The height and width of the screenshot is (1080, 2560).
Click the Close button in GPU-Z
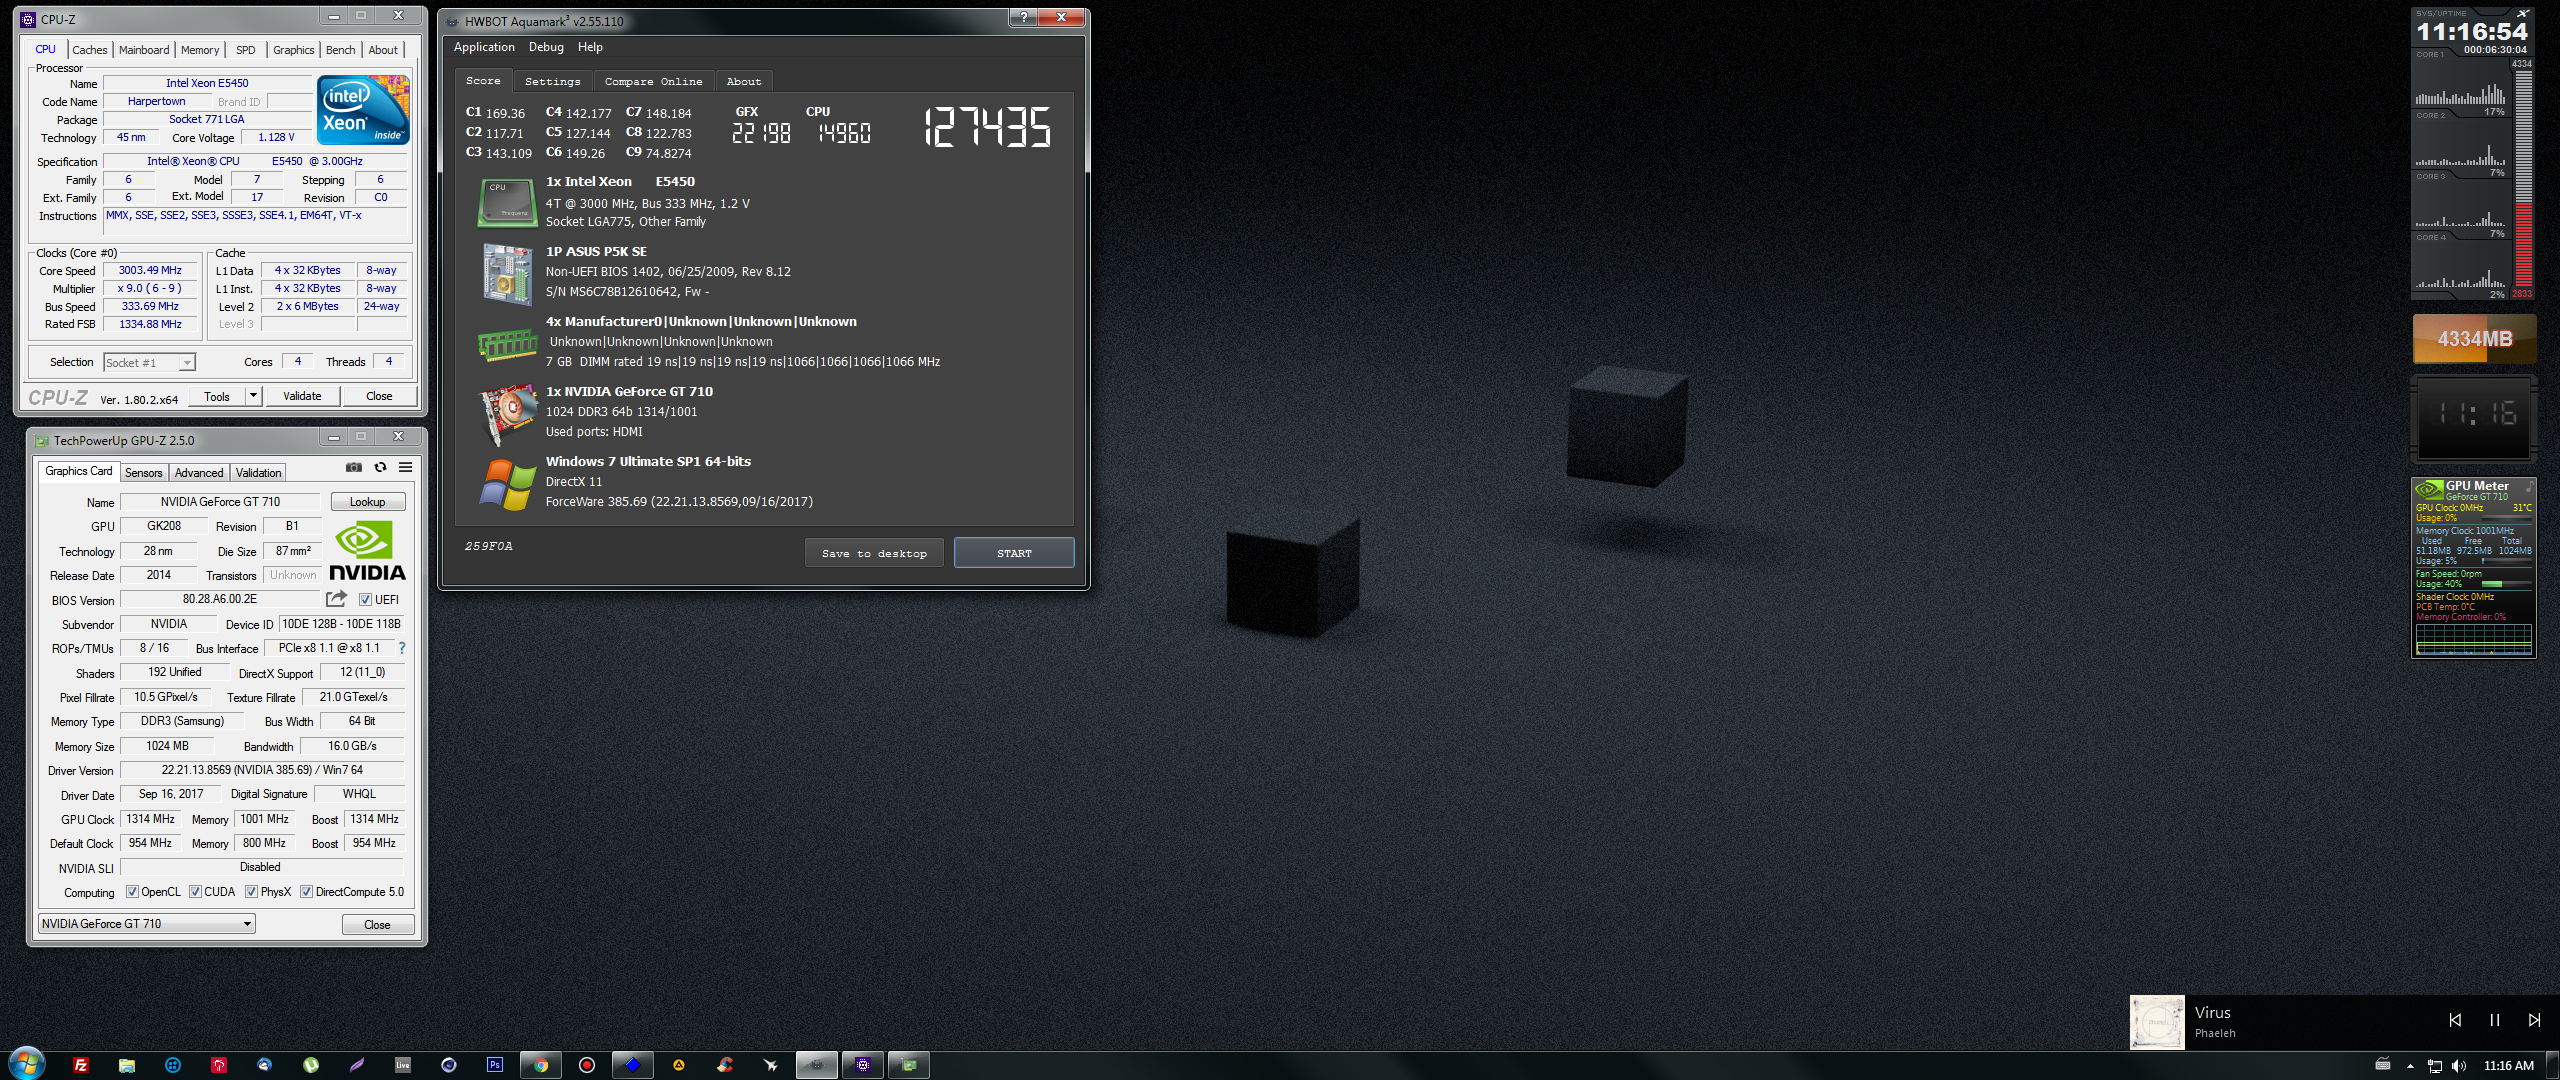point(377,925)
